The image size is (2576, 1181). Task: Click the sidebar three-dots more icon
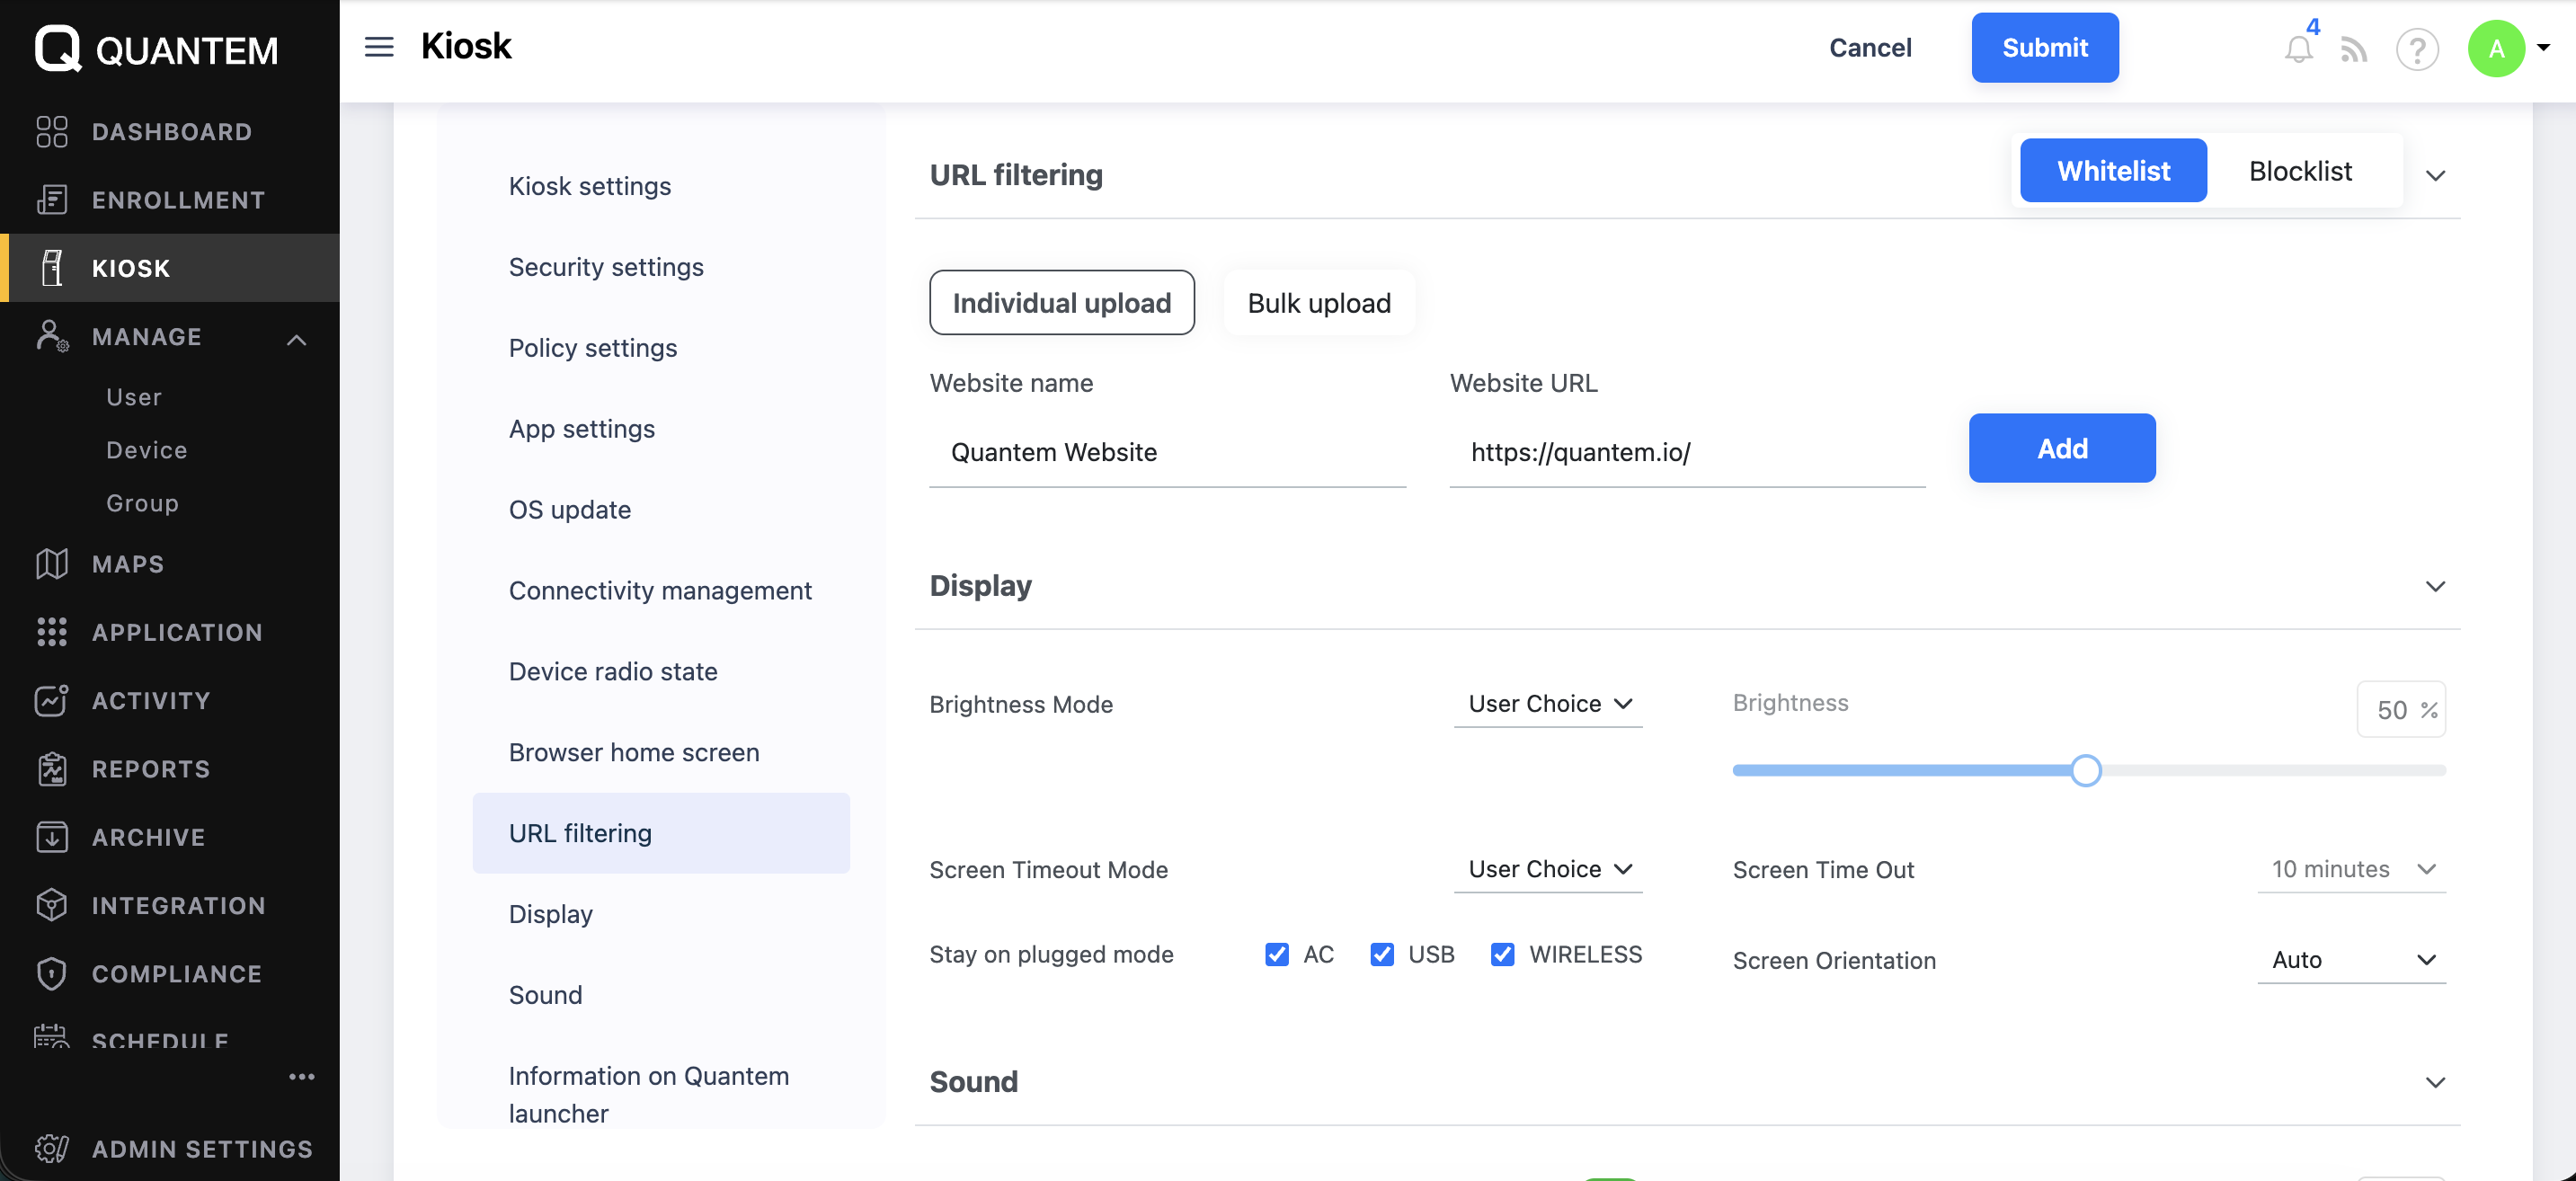(x=301, y=1077)
